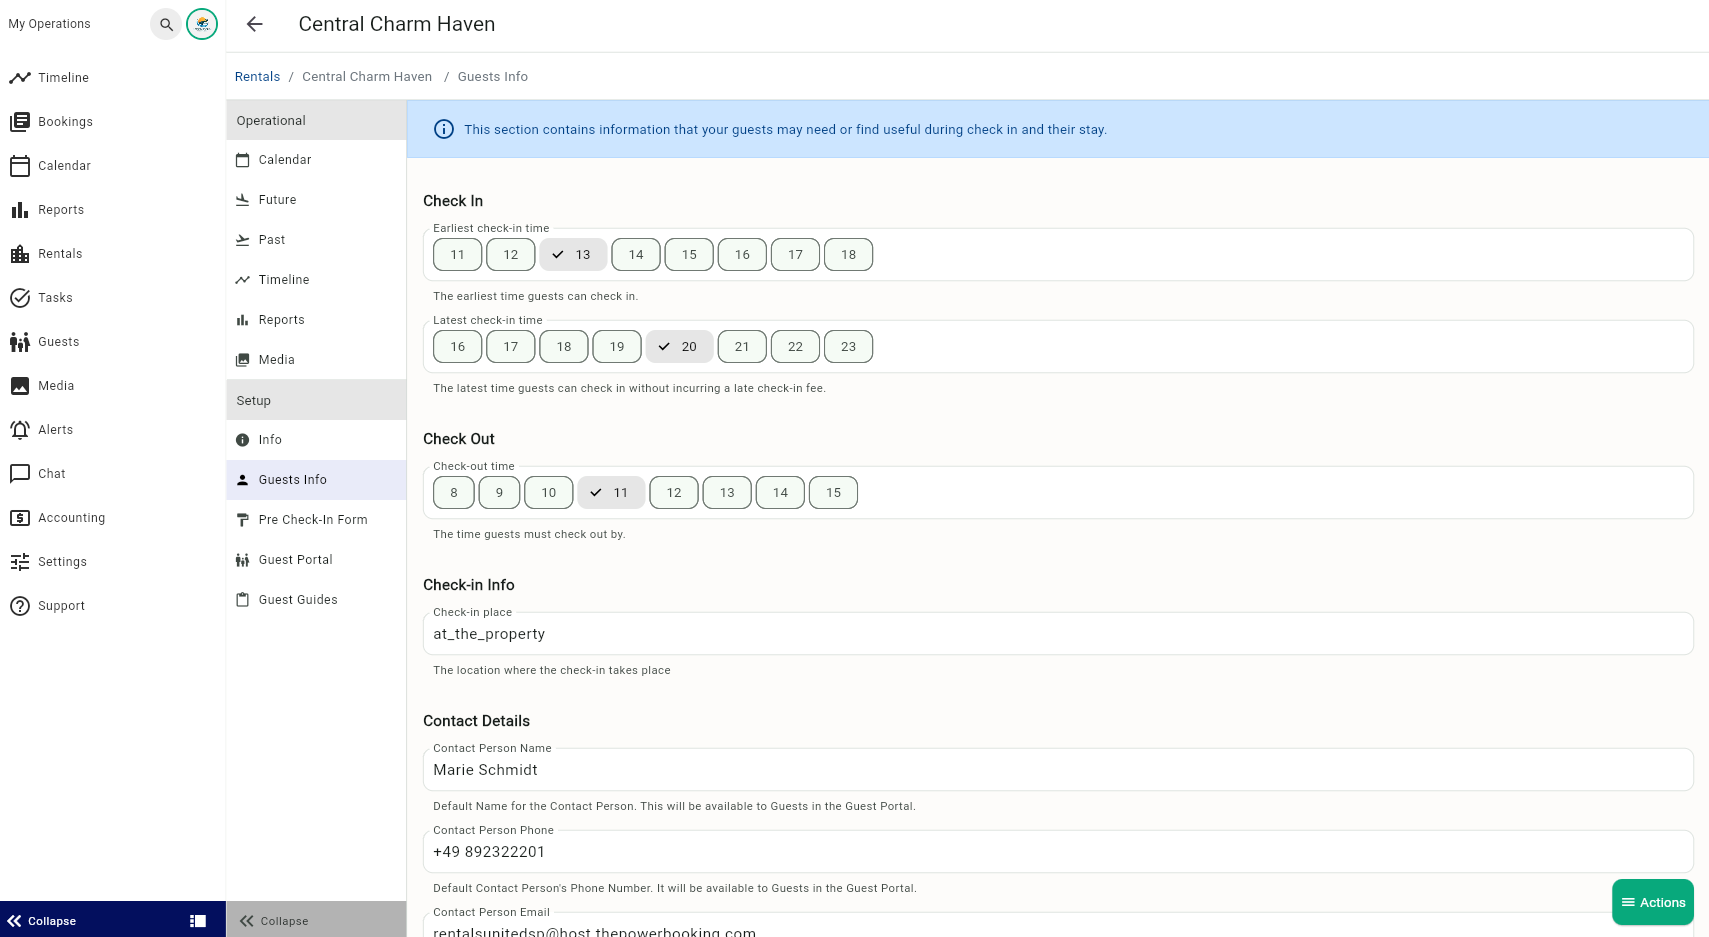Open Future bookings menu item
1709x937 pixels.
coord(316,200)
